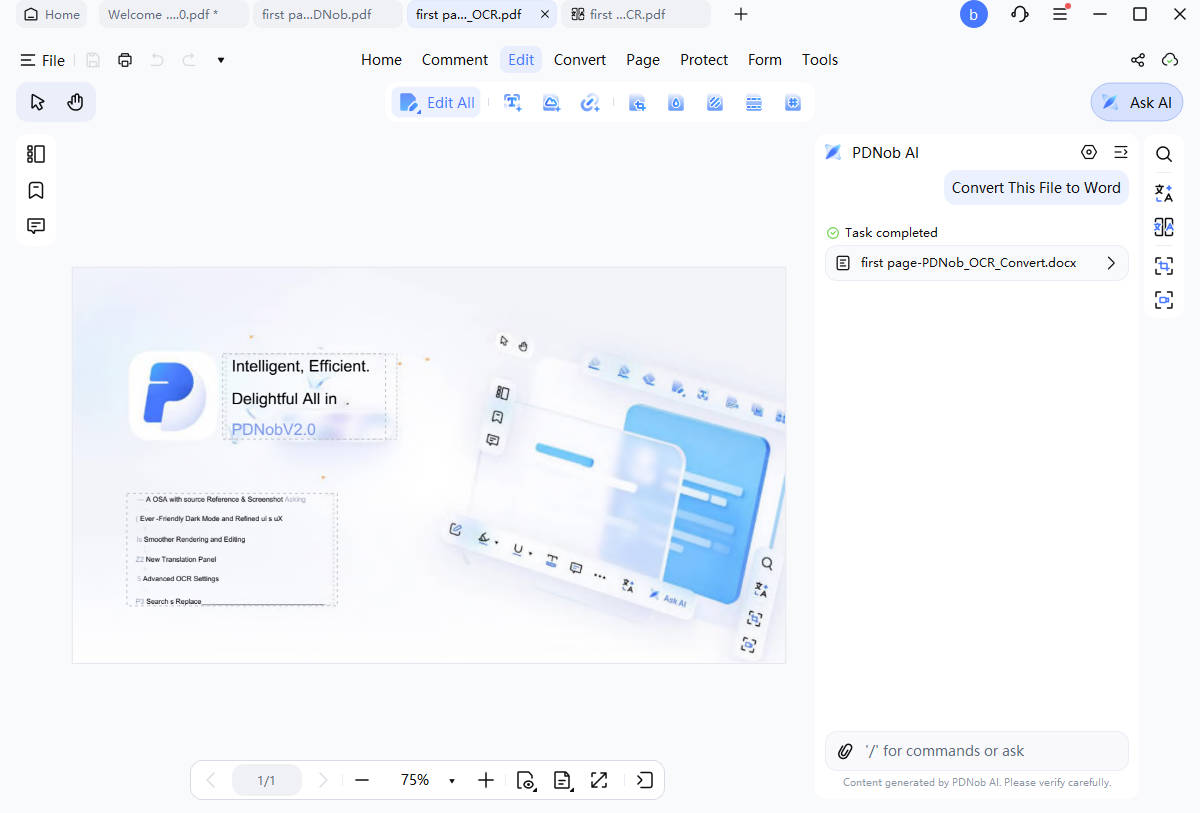The width and height of the screenshot is (1200, 813).
Task: Open the Tools tab
Action: 820,60
